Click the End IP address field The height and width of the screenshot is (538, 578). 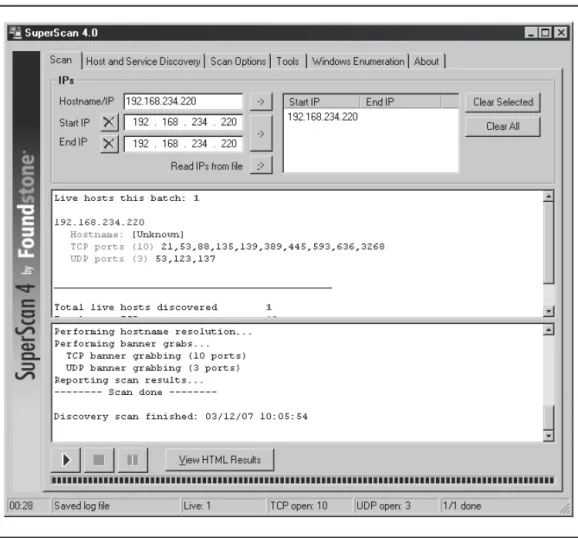point(183,143)
